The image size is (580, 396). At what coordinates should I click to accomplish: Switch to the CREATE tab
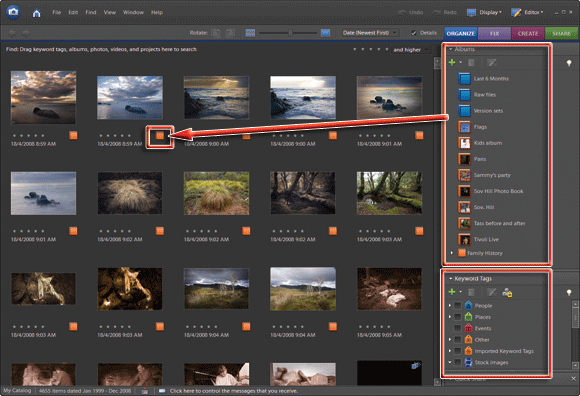[528, 33]
